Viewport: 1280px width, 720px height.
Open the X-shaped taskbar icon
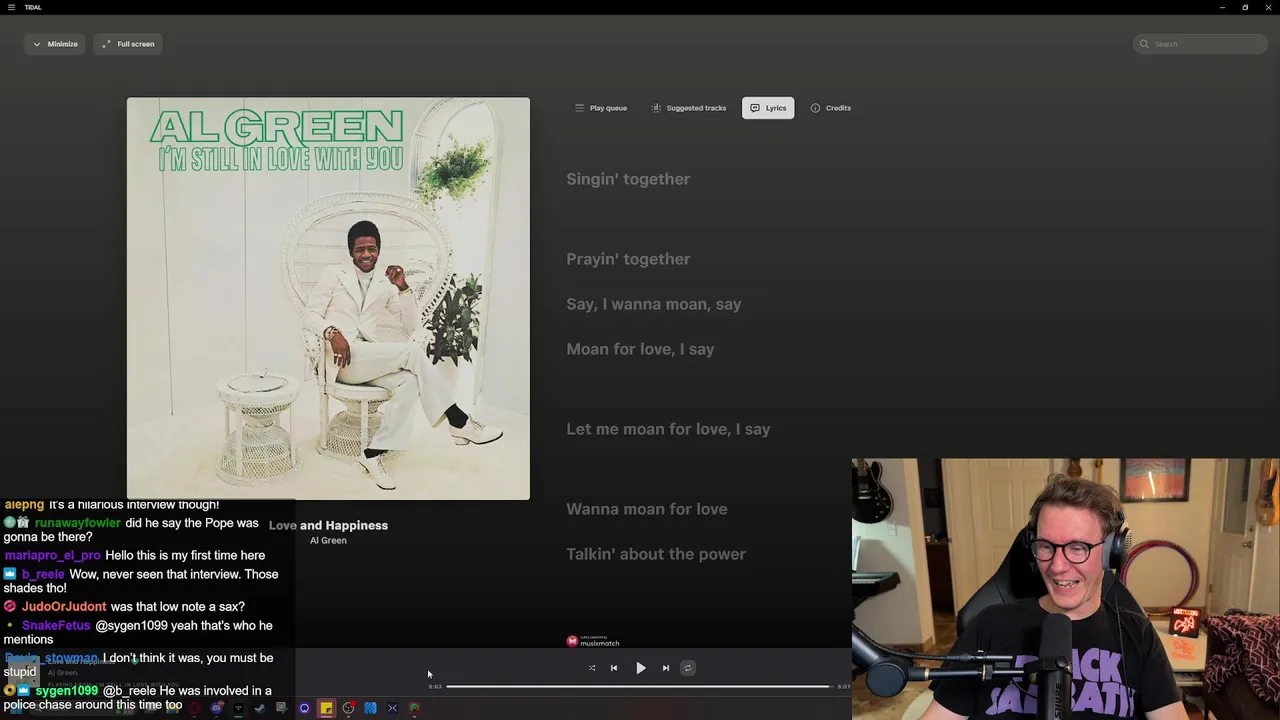[392, 708]
